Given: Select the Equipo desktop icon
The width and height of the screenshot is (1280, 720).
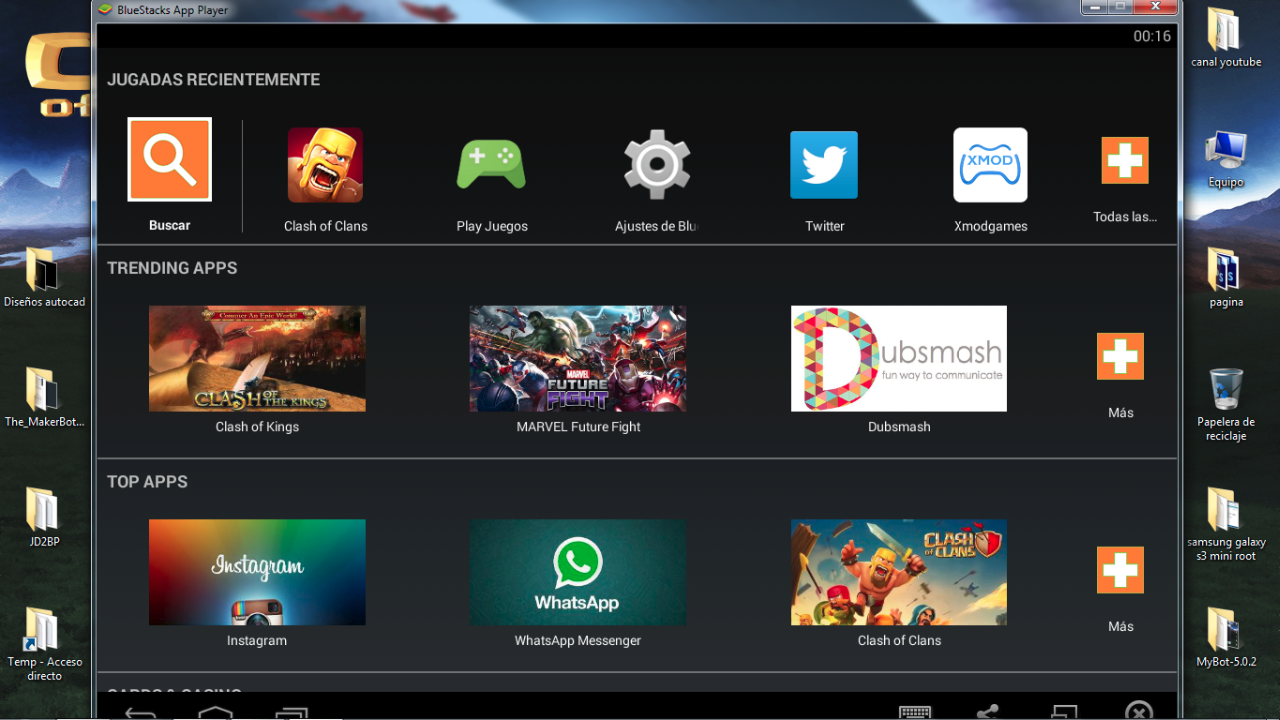Looking at the screenshot, I should 1225,158.
